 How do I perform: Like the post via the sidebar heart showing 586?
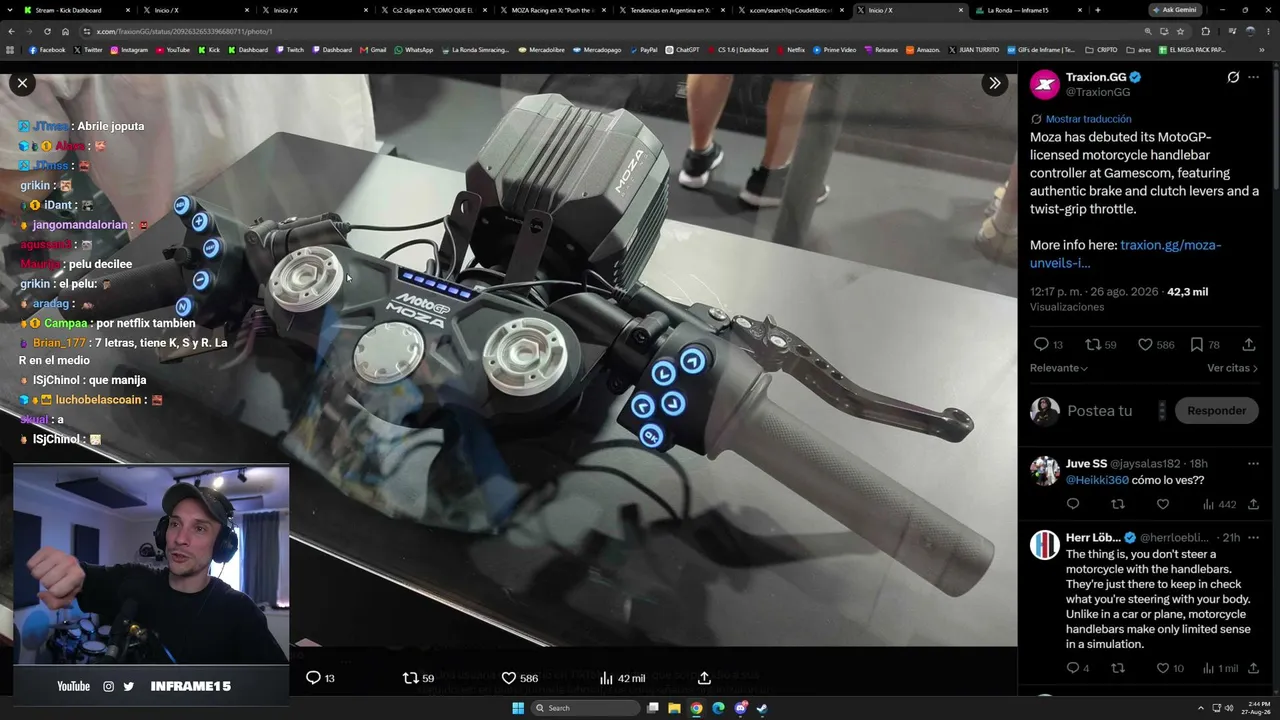[1155, 344]
